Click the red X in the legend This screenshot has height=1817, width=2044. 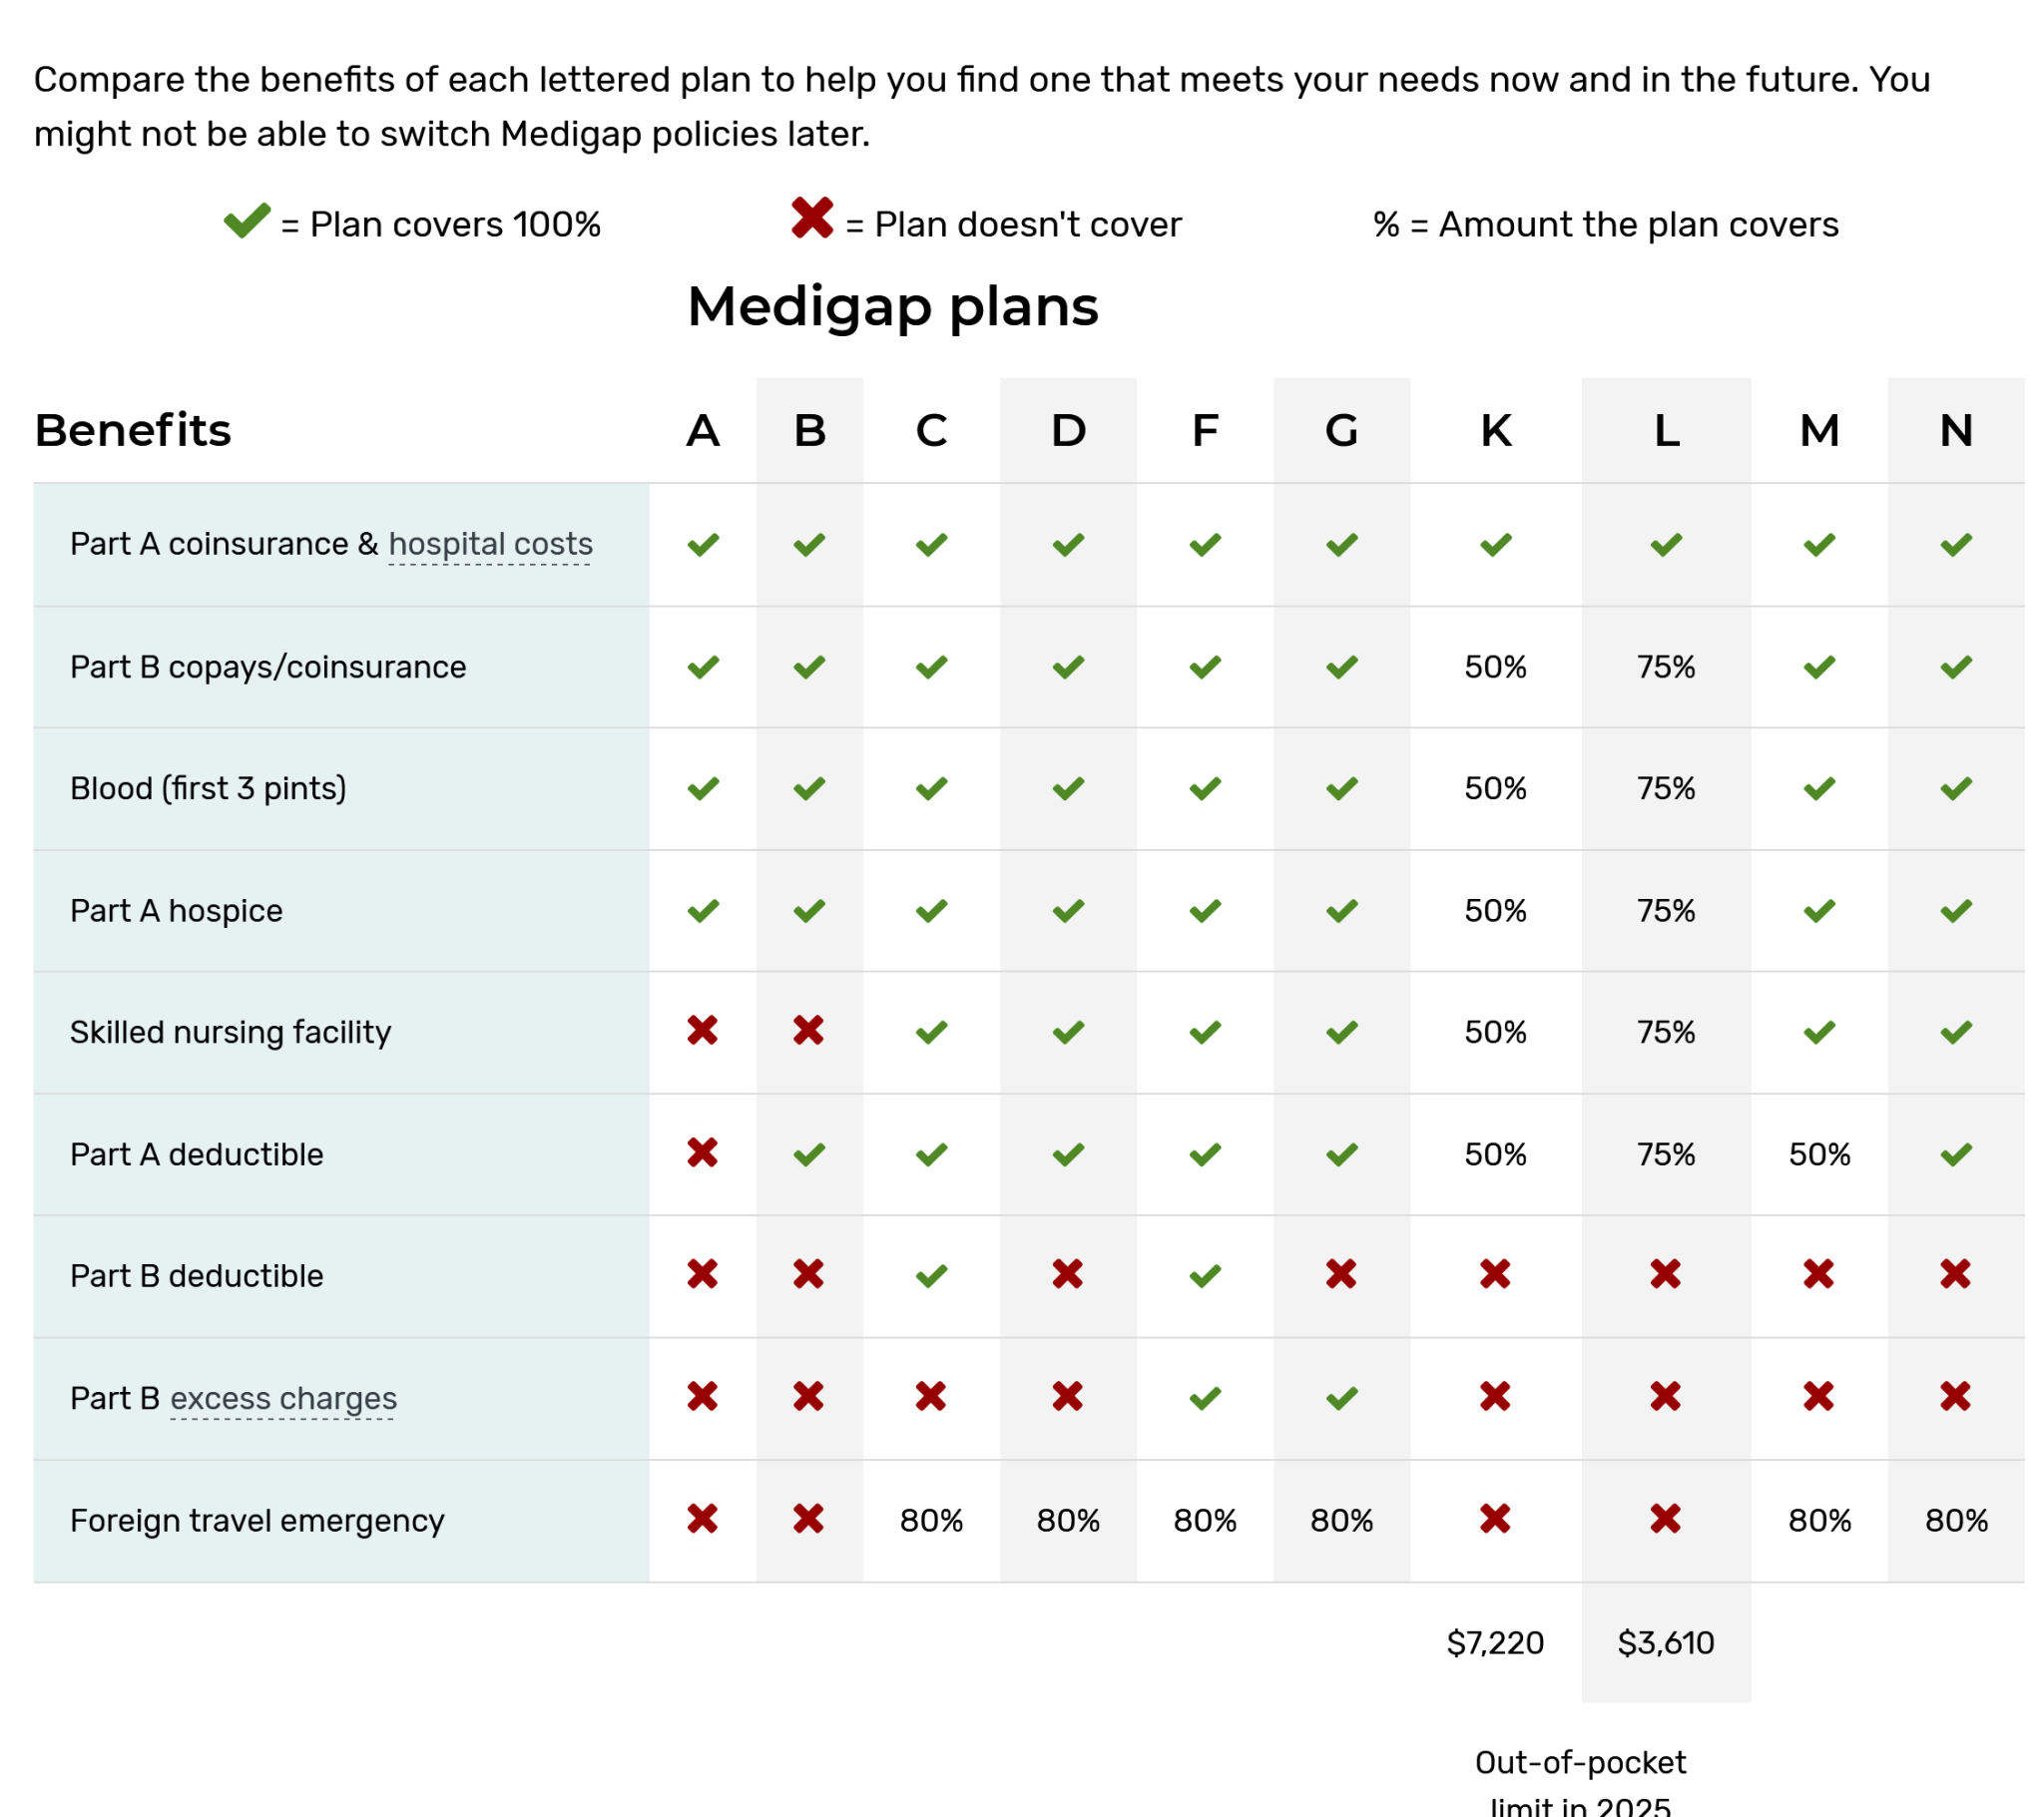pyautogui.click(x=812, y=218)
